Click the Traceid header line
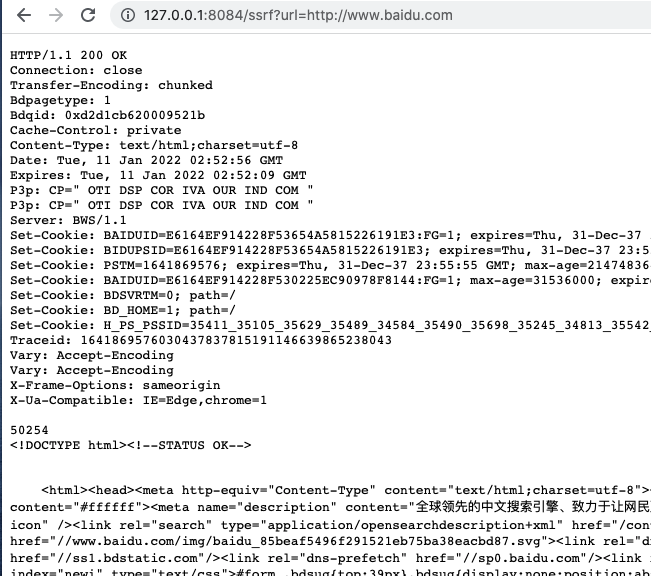 (201, 340)
